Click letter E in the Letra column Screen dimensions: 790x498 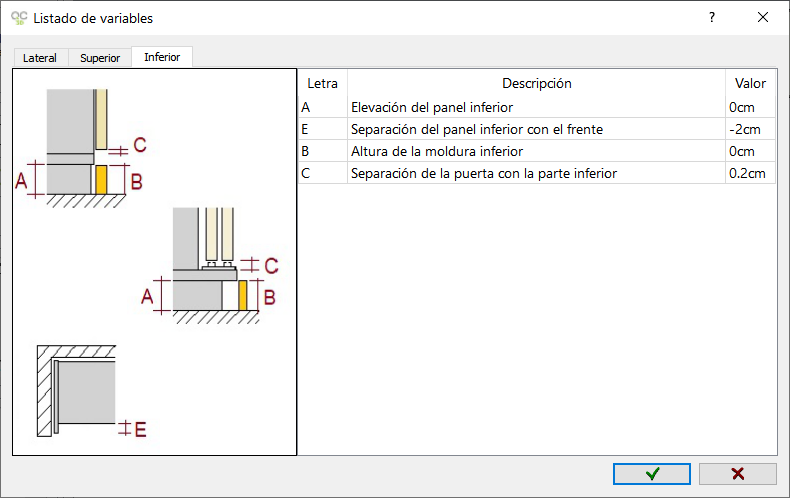tap(322, 130)
